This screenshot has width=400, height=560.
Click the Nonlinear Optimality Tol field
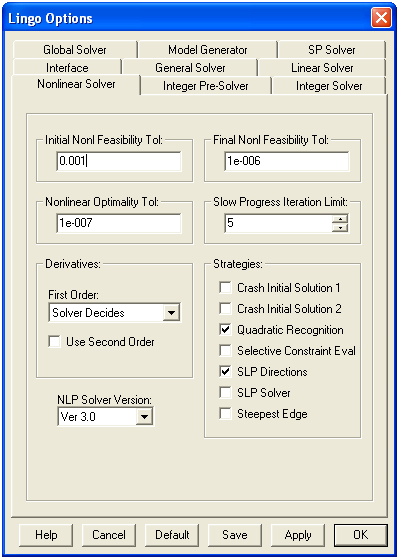(x=119, y=223)
